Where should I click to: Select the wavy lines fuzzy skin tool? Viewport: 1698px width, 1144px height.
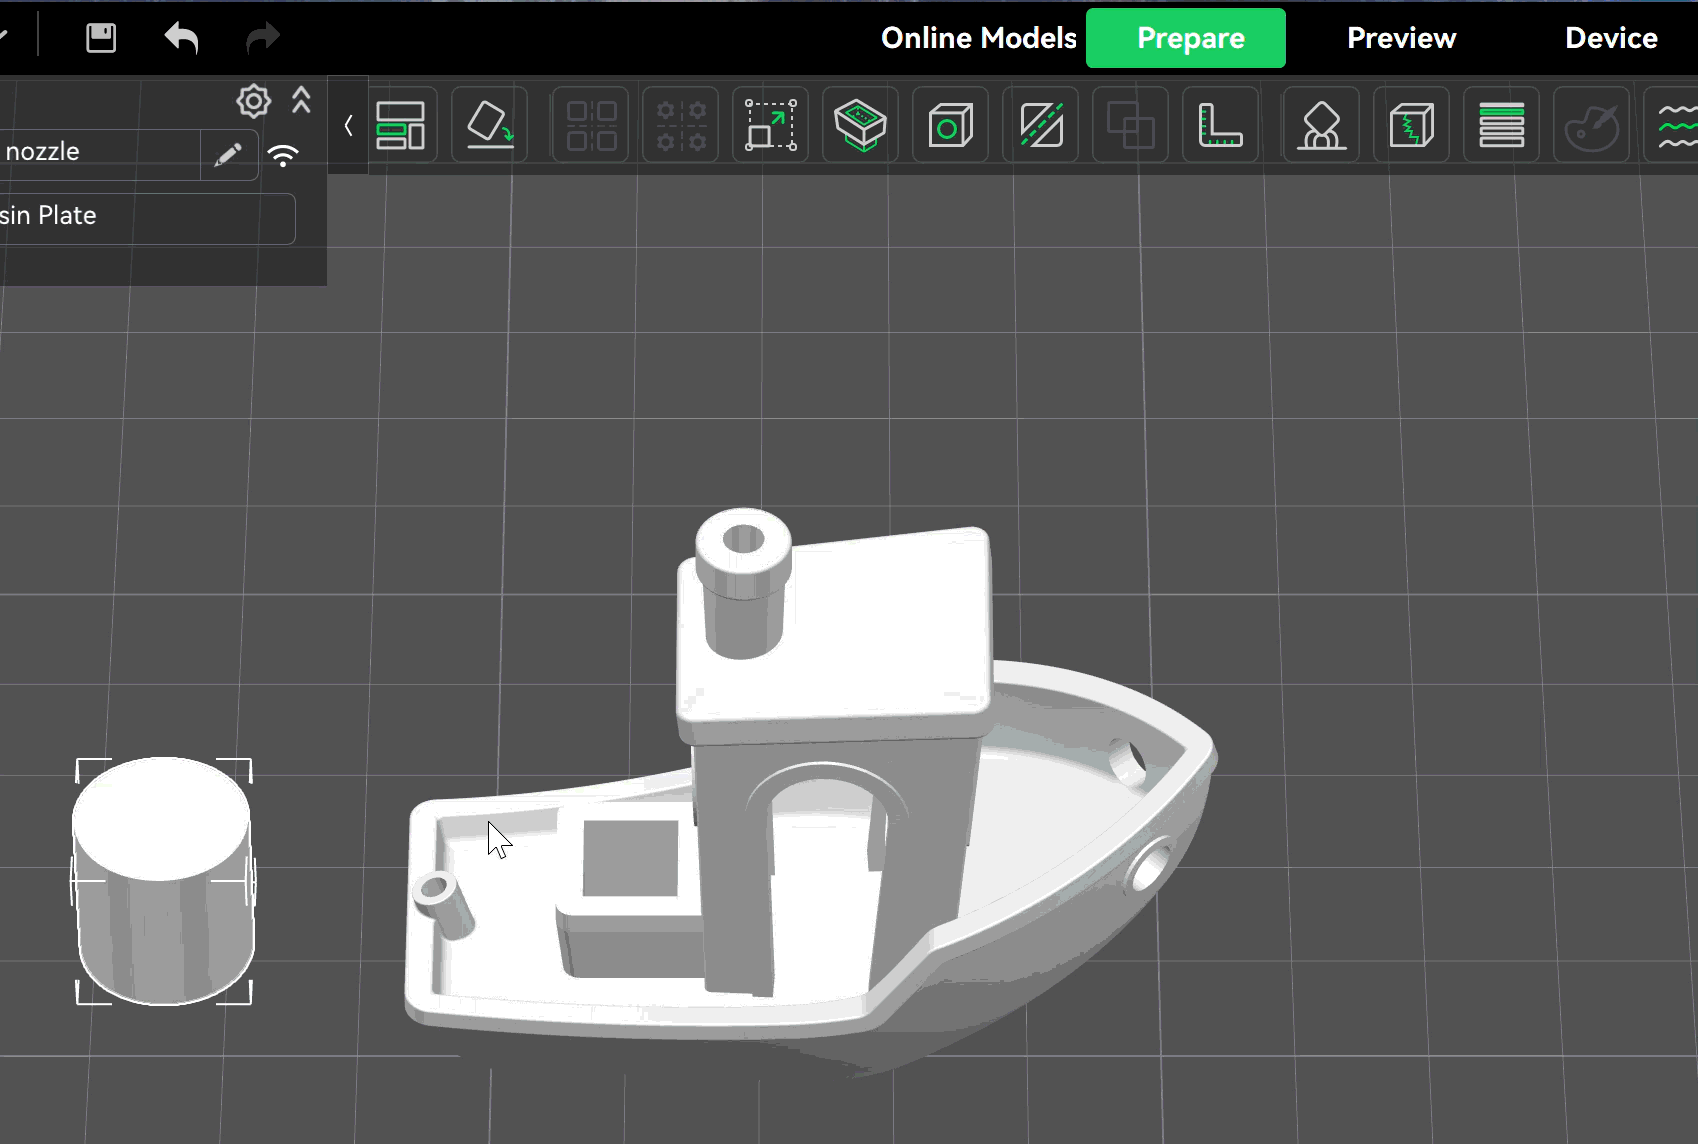(1673, 125)
